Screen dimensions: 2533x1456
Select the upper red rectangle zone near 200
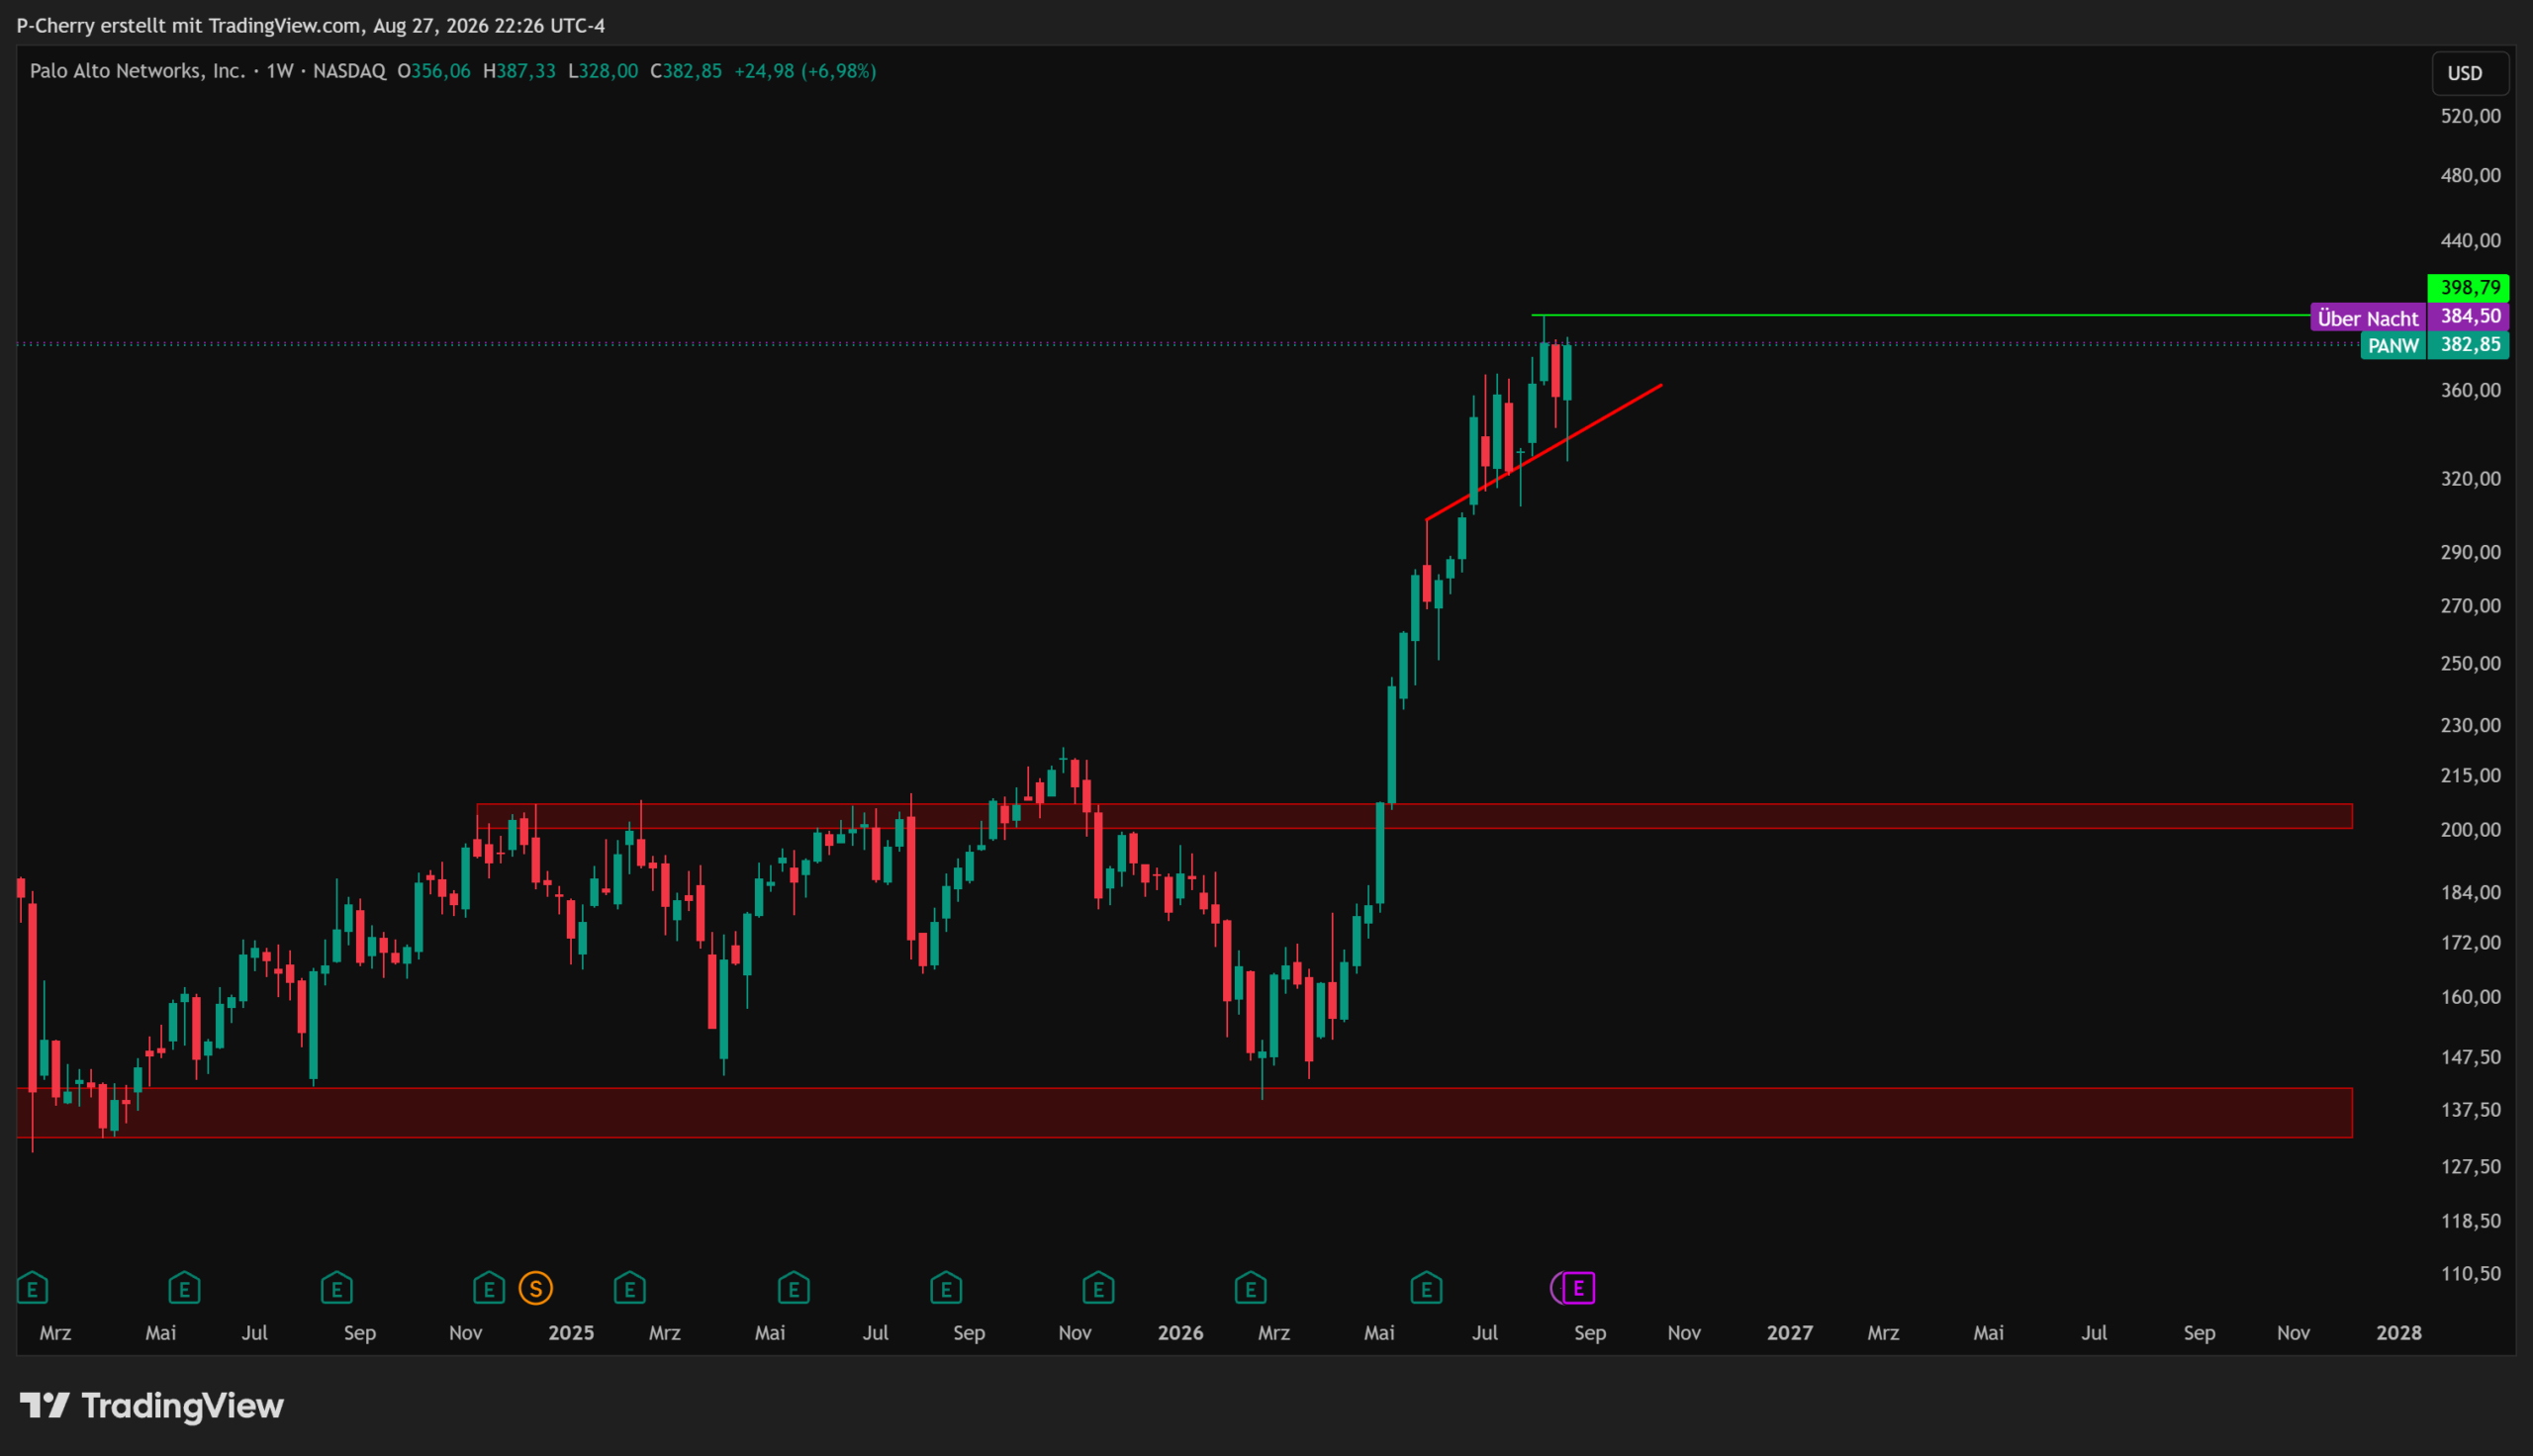click(1414, 816)
